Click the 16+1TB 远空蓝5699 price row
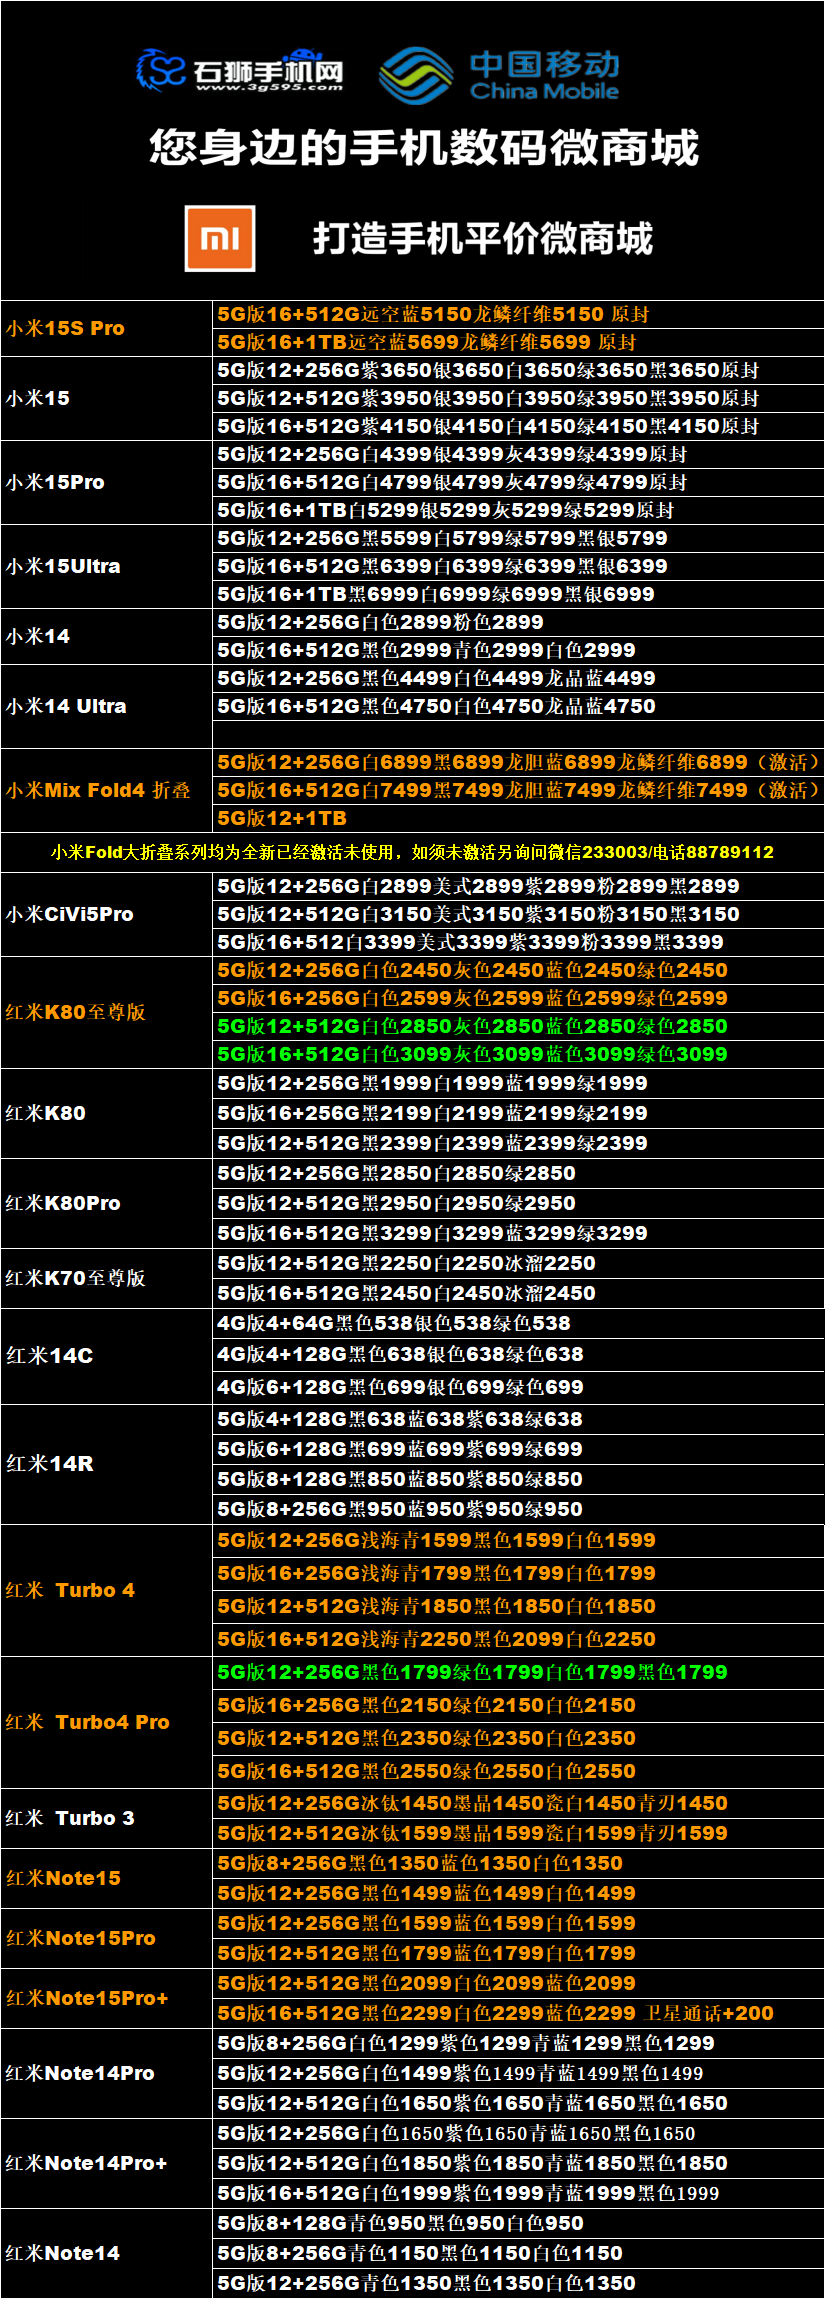 coord(427,342)
